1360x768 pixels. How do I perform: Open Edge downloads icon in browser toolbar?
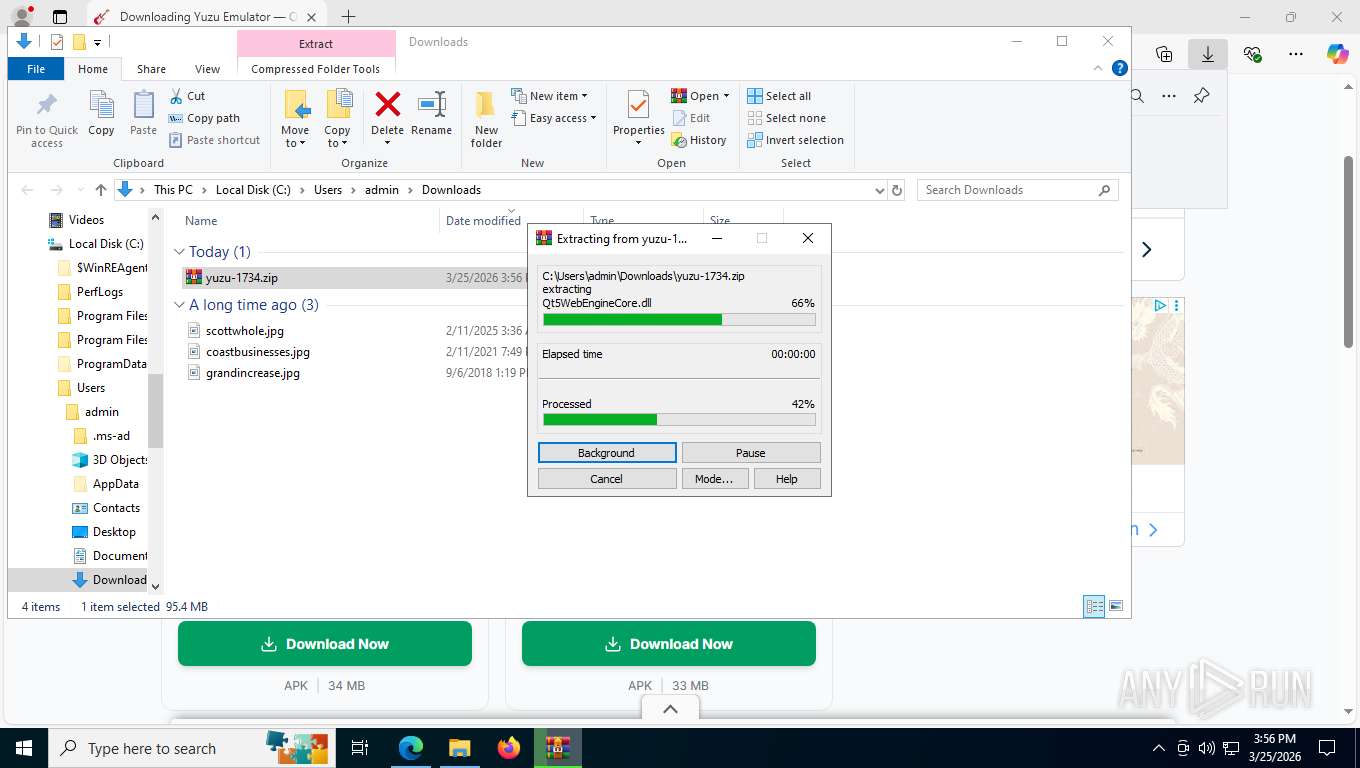1208,54
